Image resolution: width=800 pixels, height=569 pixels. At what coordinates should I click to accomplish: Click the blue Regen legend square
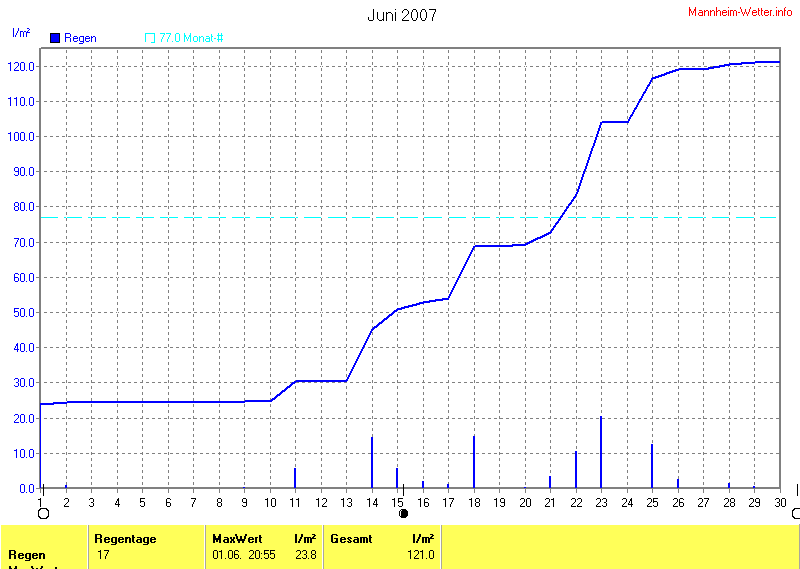tap(55, 38)
